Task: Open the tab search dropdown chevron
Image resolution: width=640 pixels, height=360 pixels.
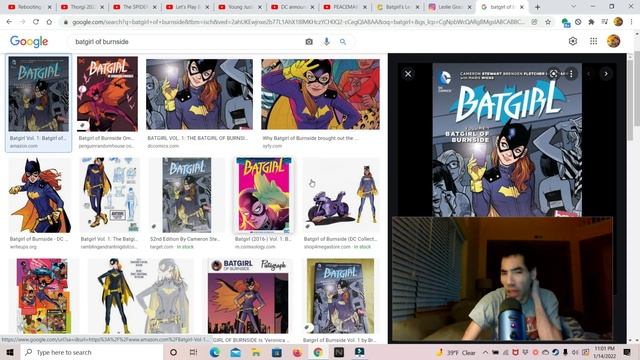Action: 573,7
